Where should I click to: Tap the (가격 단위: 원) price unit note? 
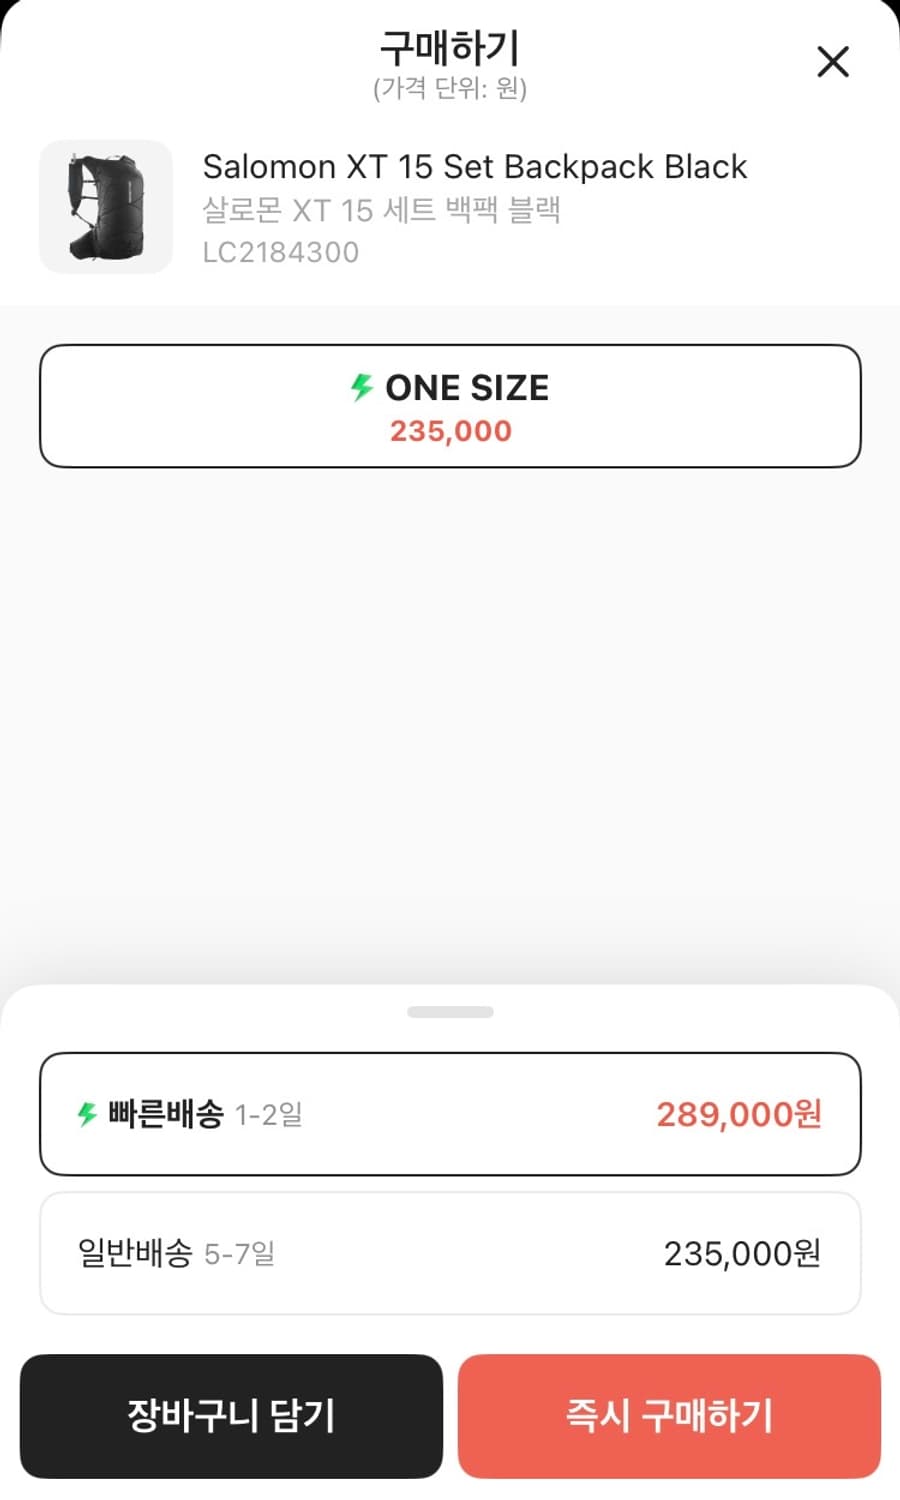pyautogui.click(x=450, y=88)
